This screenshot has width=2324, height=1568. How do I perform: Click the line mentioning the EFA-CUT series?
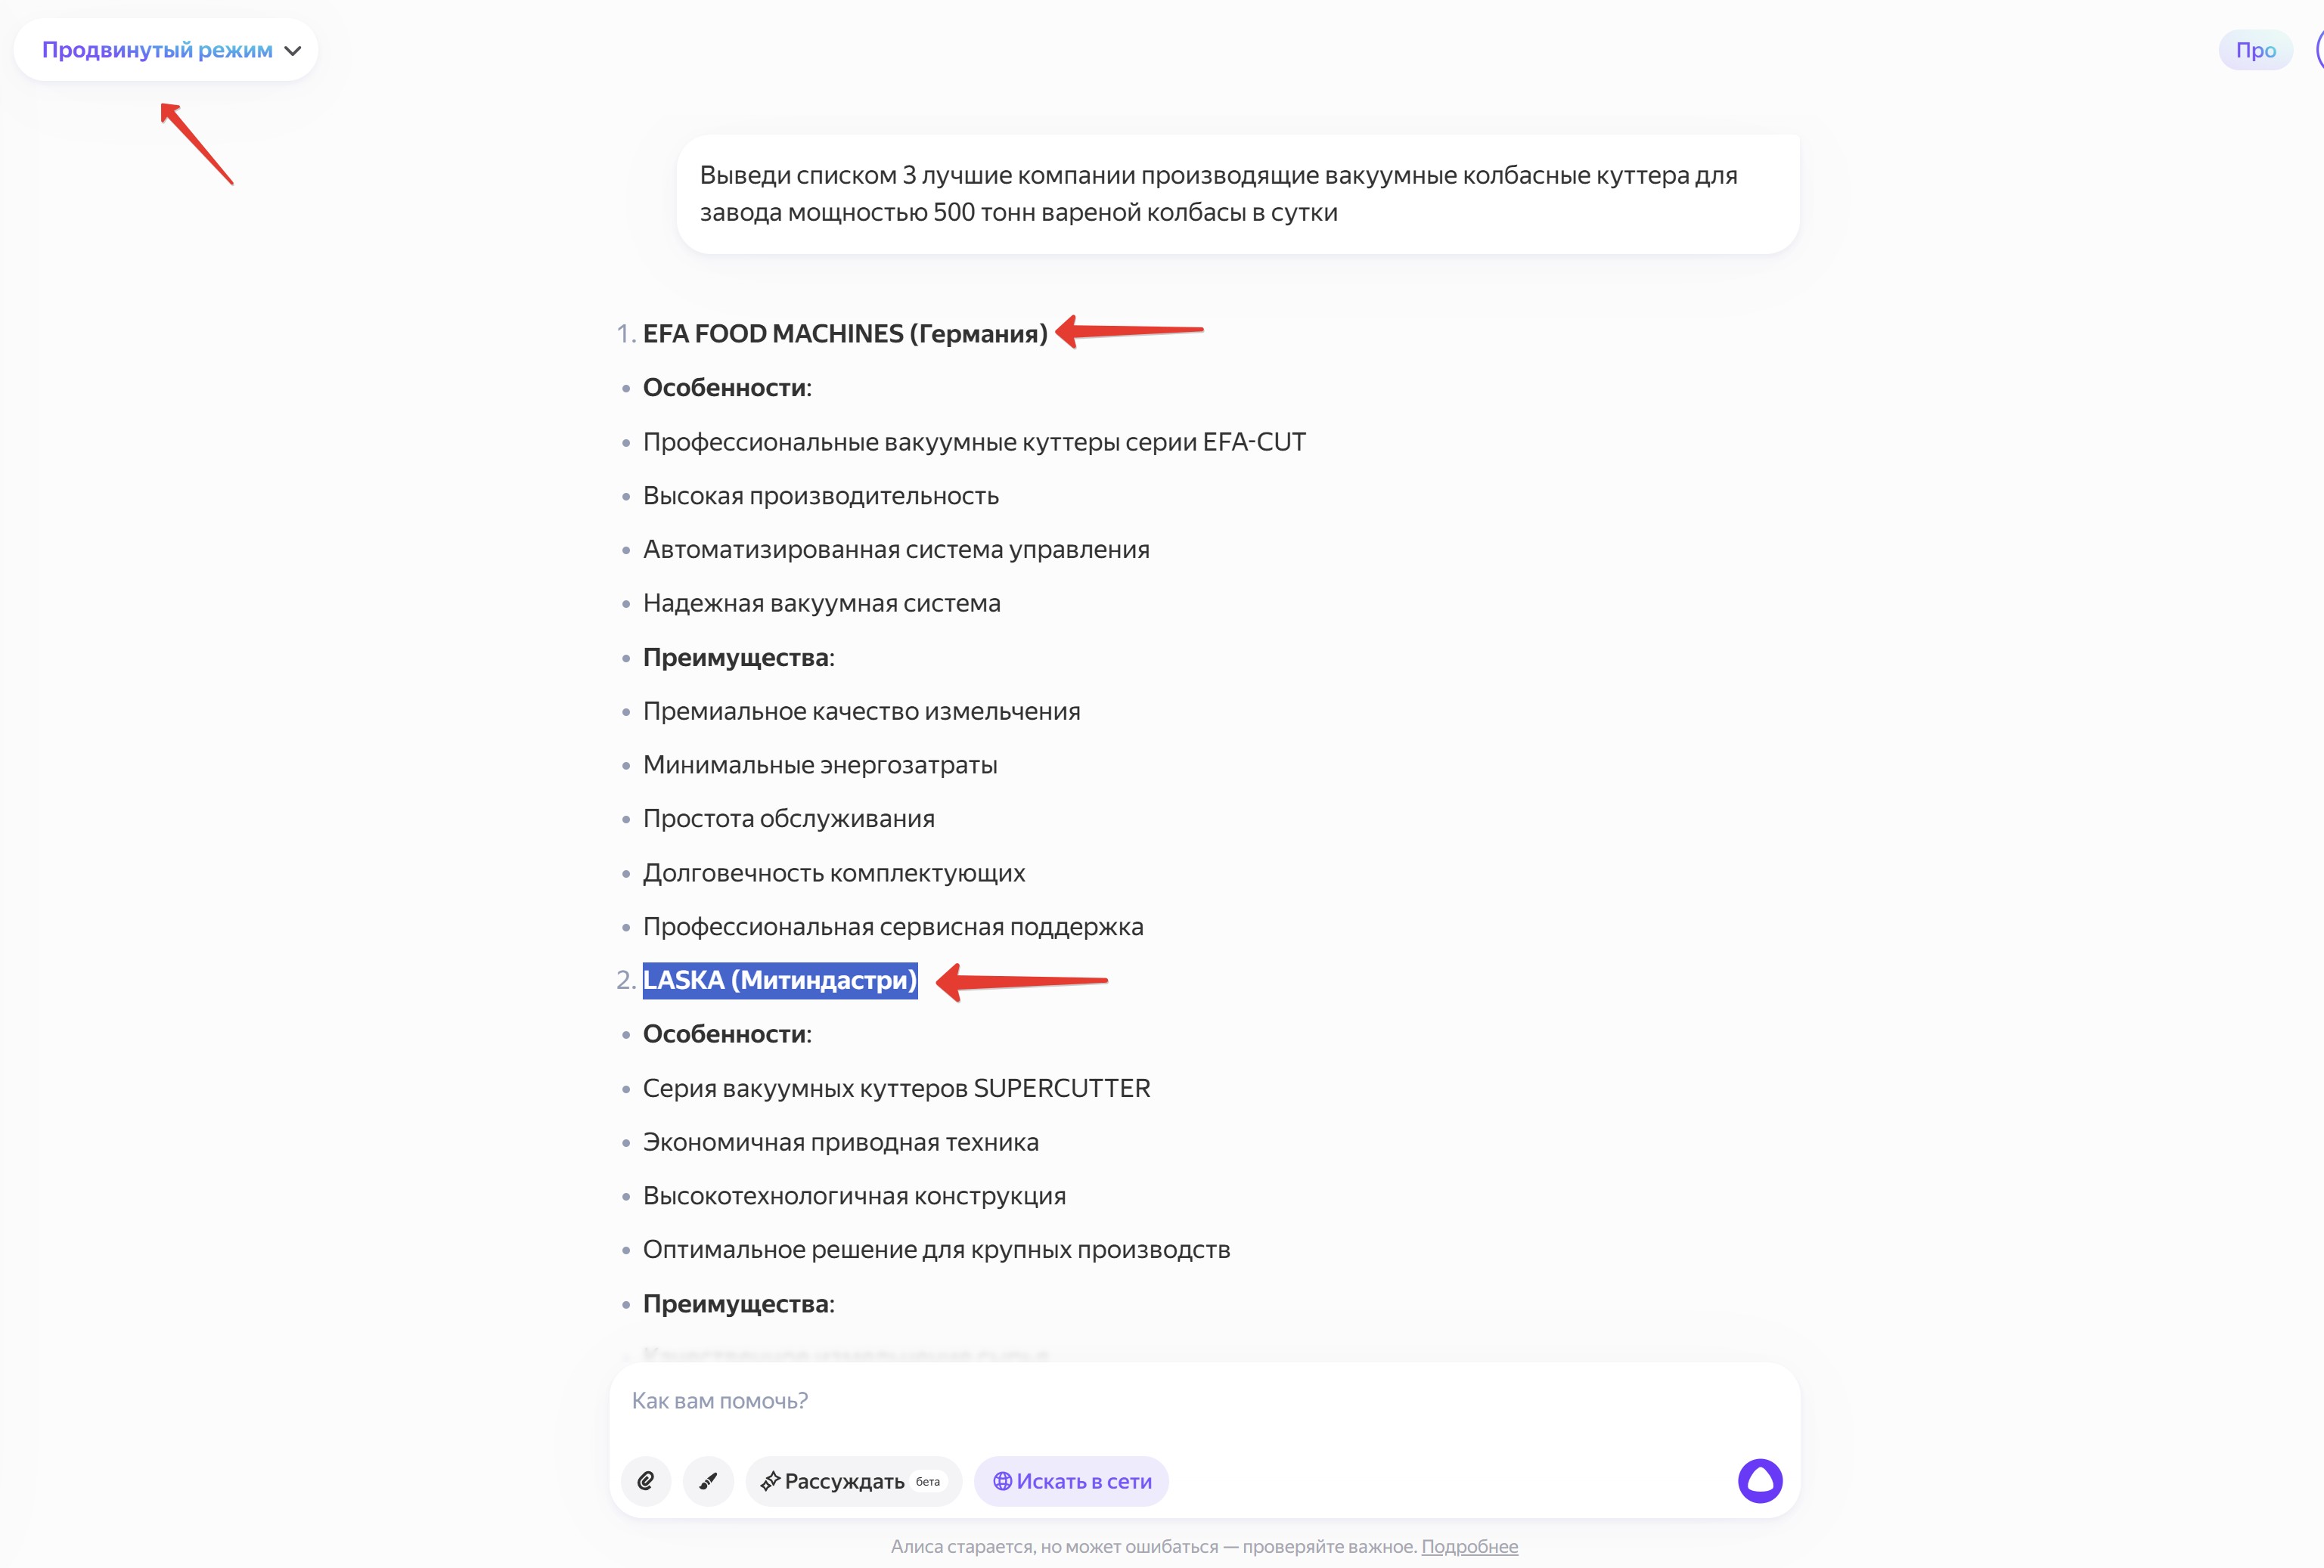pyautogui.click(x=974, y=442)
